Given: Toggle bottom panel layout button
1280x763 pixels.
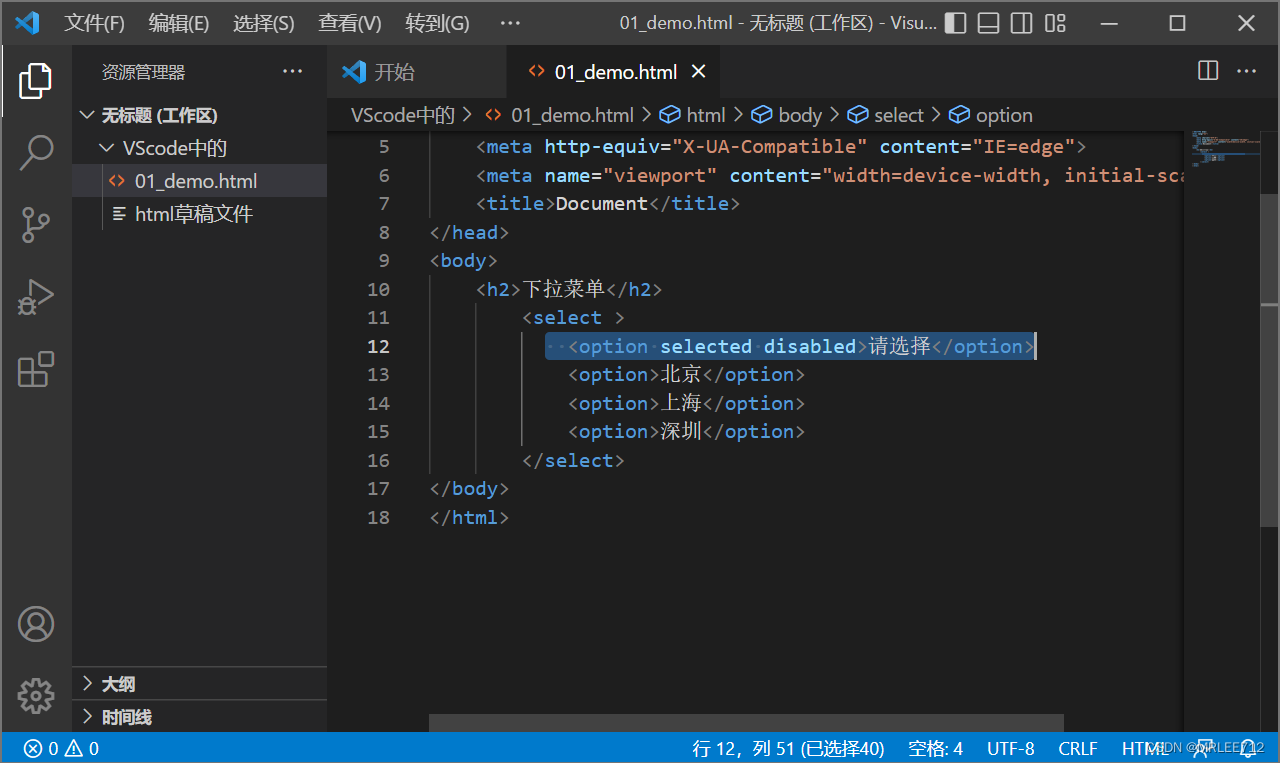Looking at the screenshot, I should point(988,22).
